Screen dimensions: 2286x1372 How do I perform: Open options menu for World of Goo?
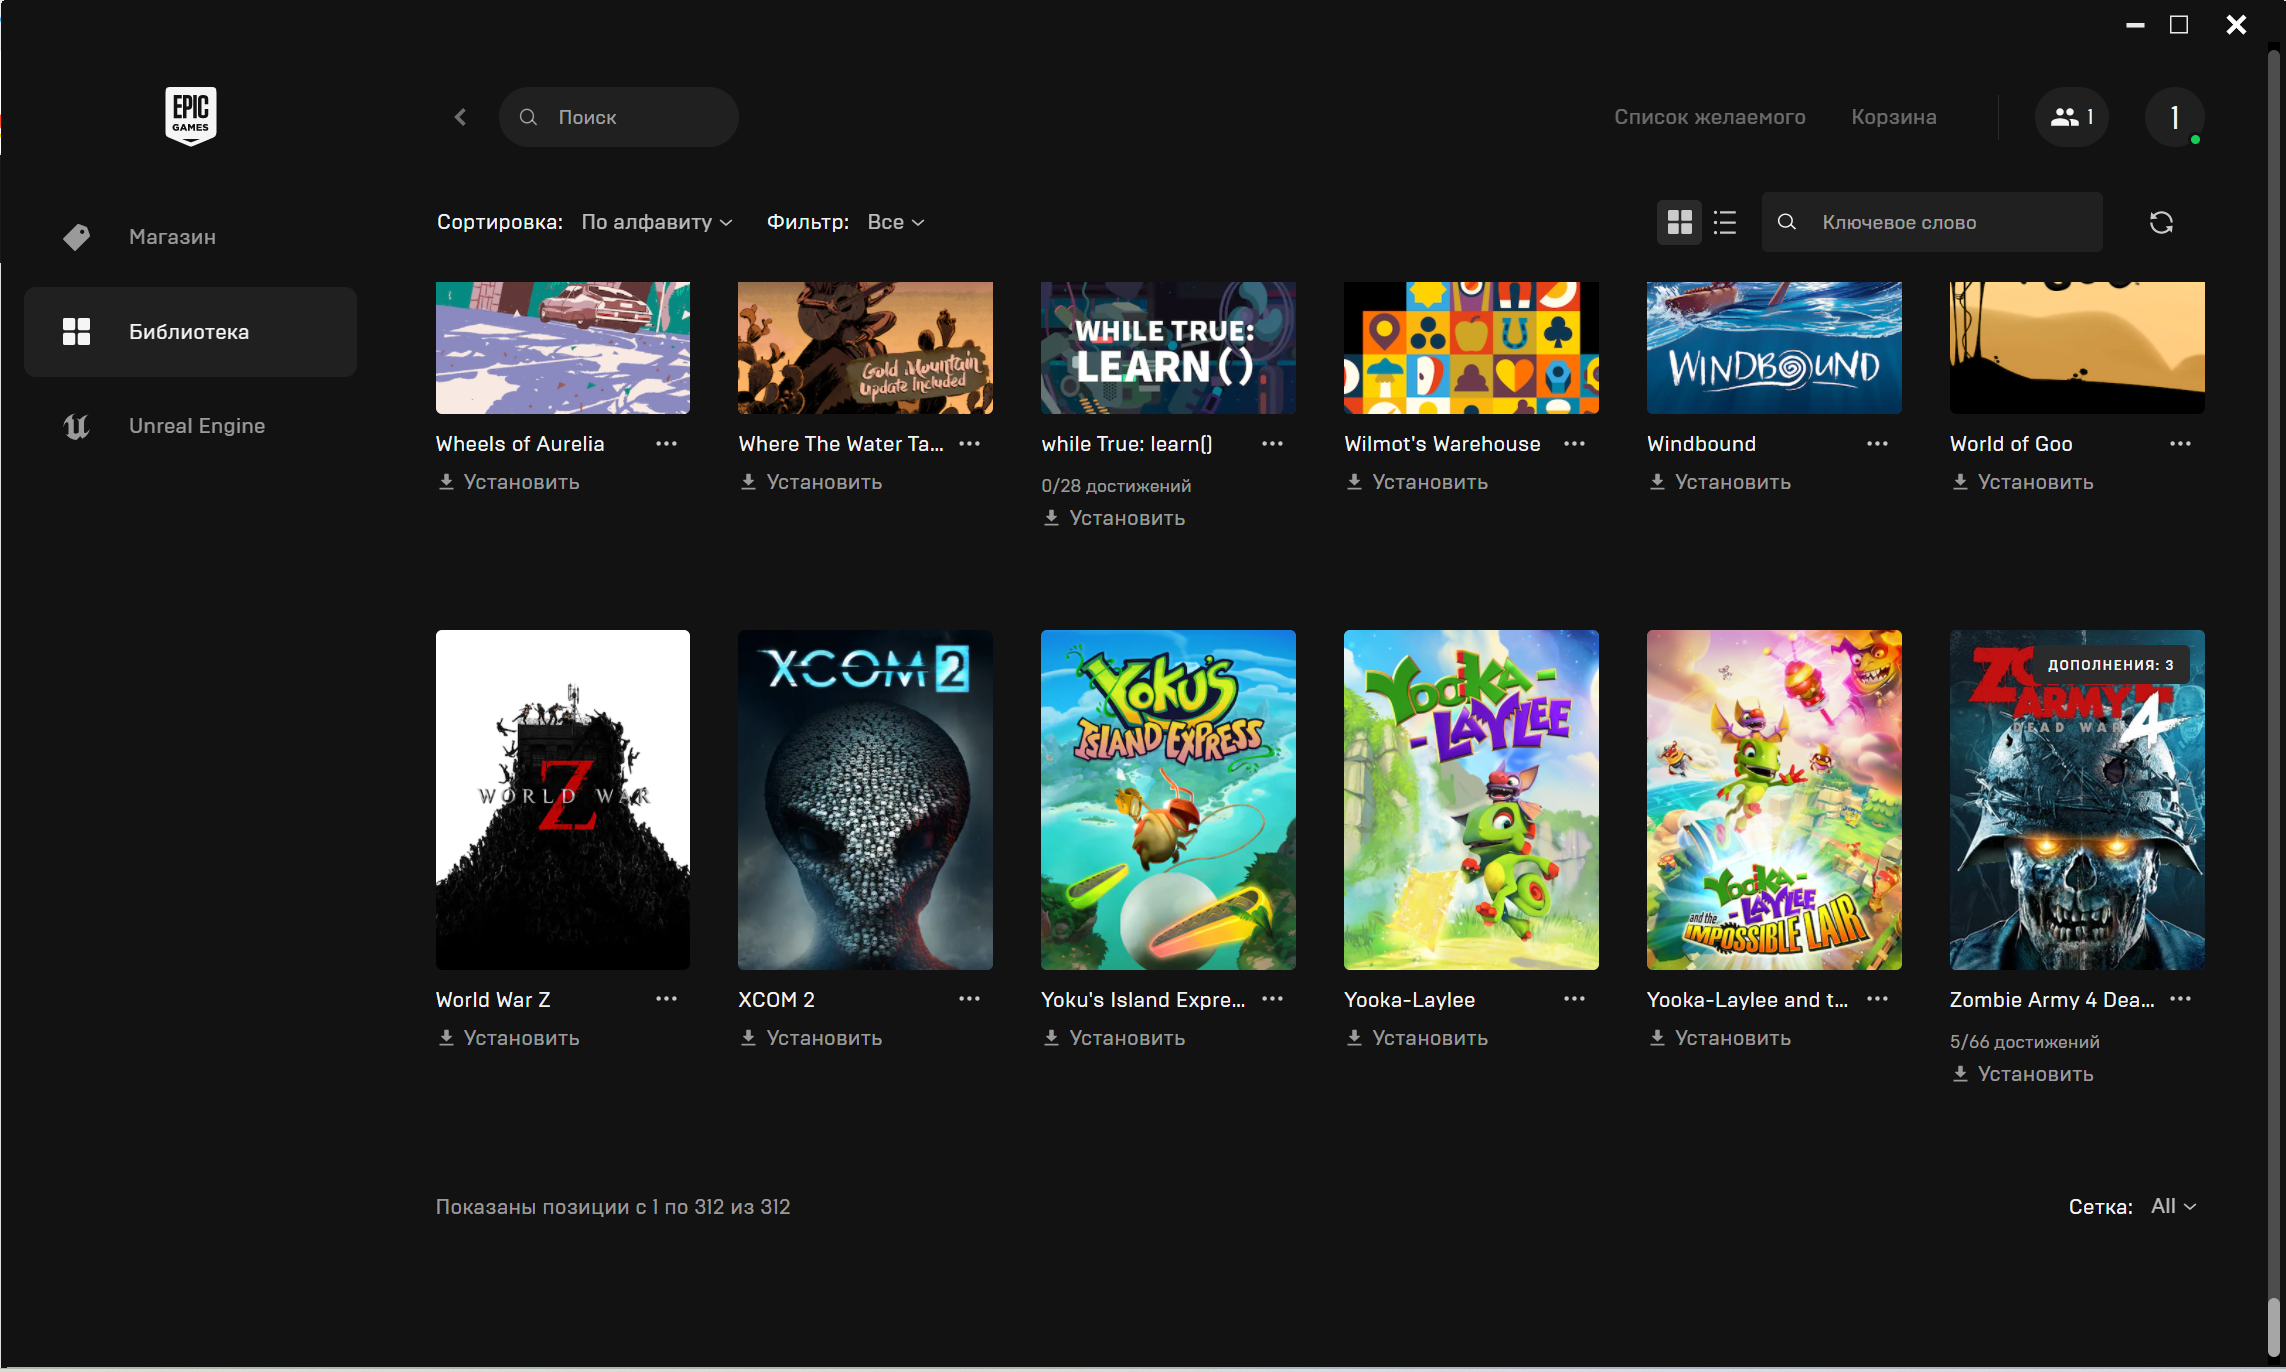2180,444
